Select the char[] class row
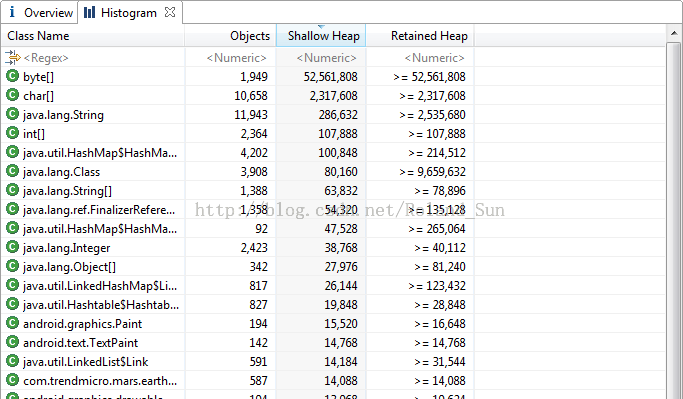The width and height of the screenshot is (683, 399). pos(333,95)
